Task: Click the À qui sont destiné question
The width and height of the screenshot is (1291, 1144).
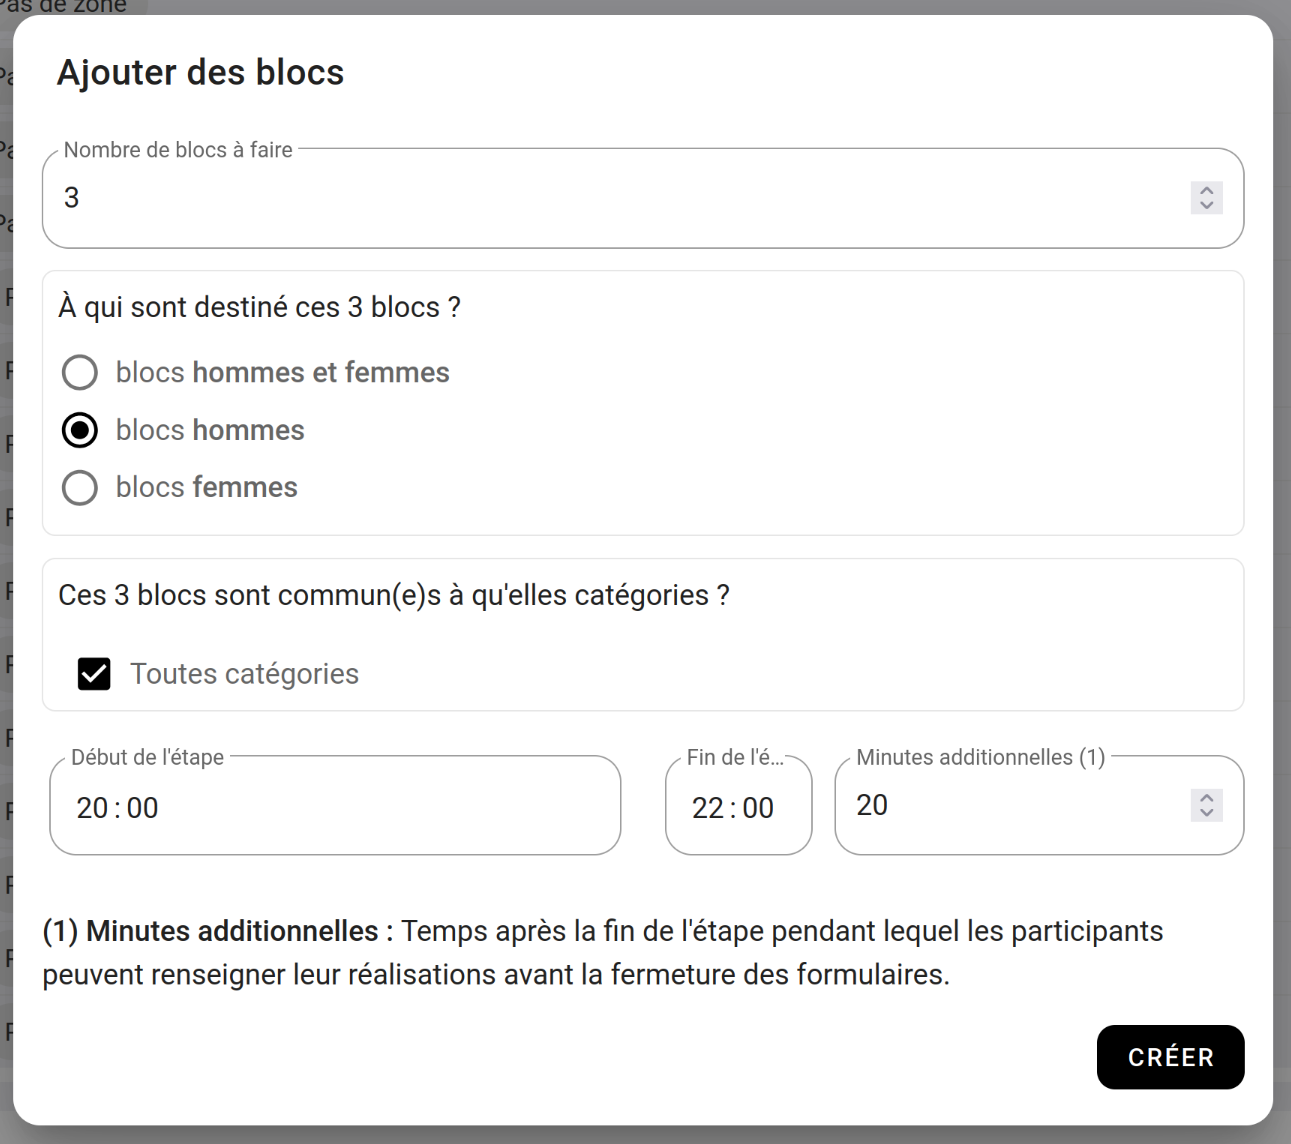Action: pyautogui.click(x=259, y=307)
